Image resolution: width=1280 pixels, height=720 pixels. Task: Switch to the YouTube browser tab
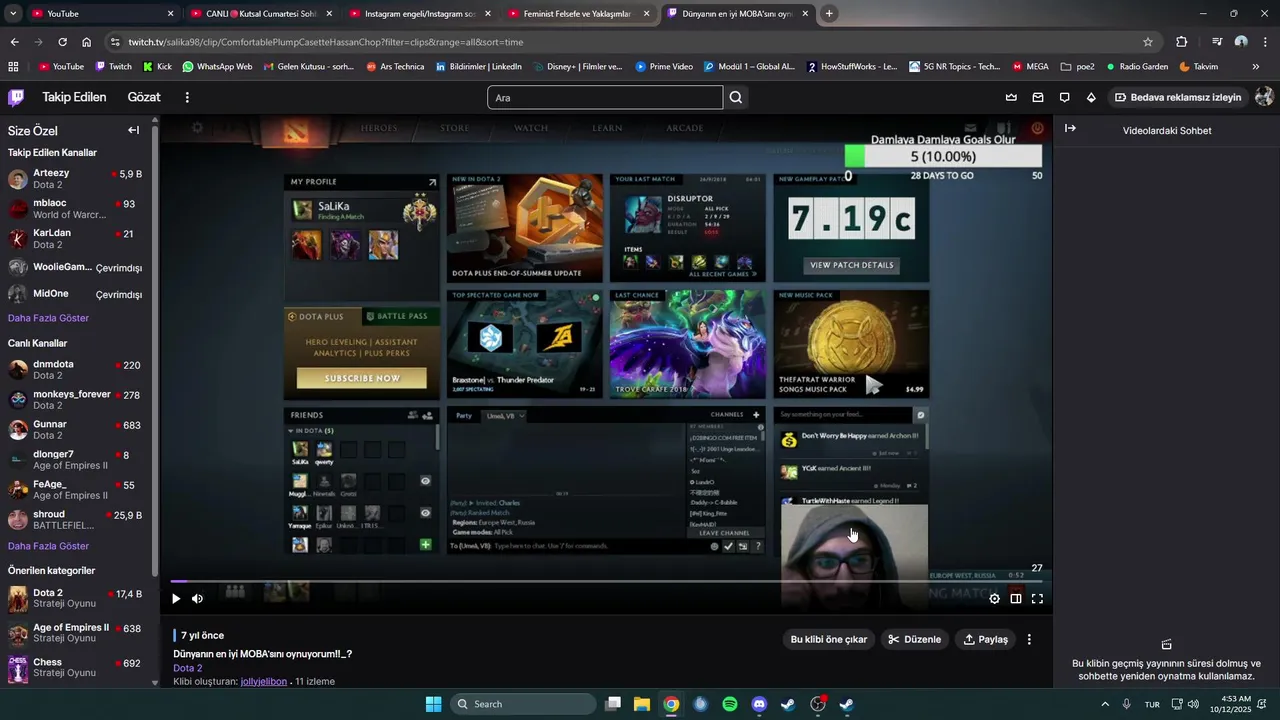click(100, 14)
